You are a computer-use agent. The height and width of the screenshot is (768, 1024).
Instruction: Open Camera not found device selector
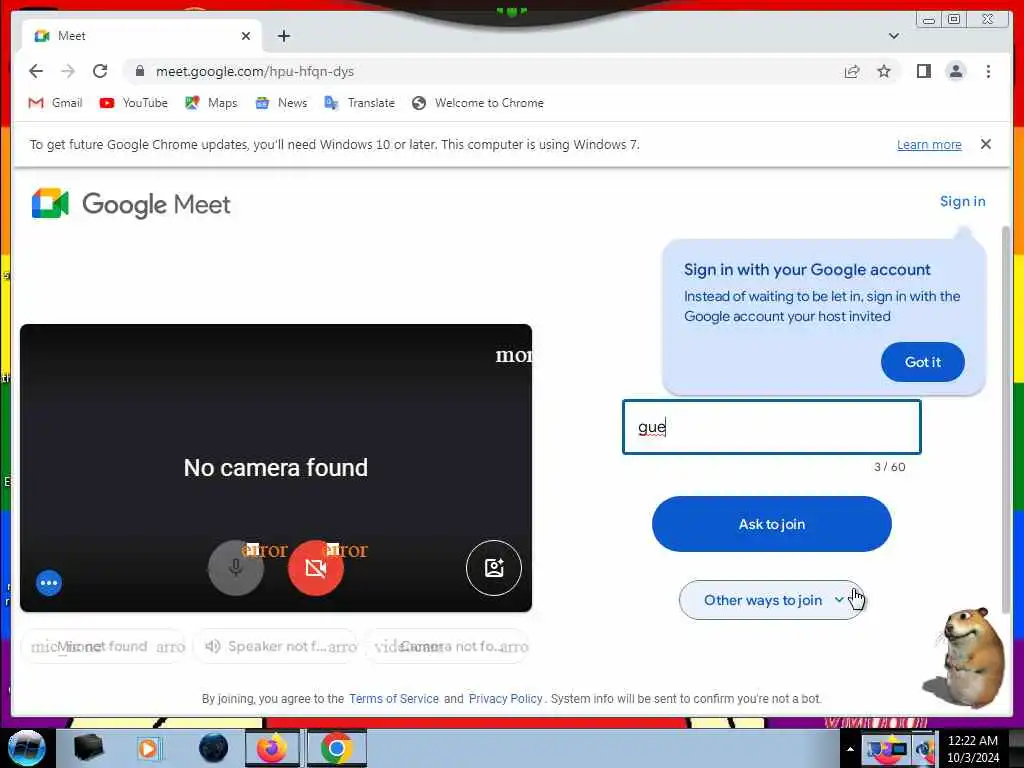[447, 647]
